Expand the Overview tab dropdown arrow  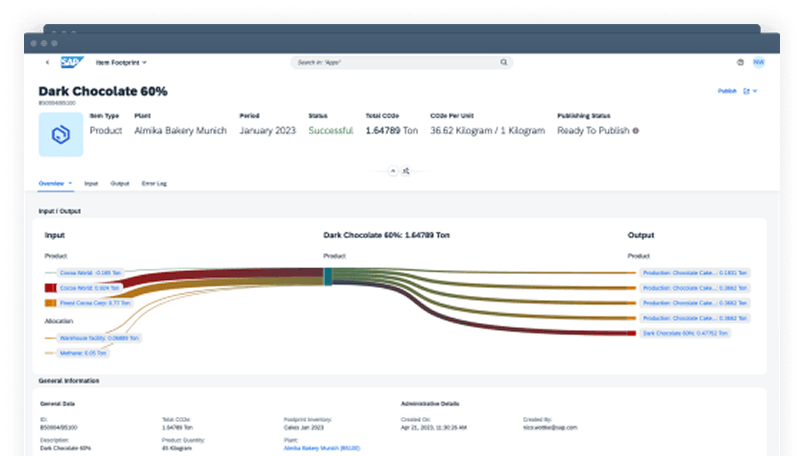(x=70, y=184)
